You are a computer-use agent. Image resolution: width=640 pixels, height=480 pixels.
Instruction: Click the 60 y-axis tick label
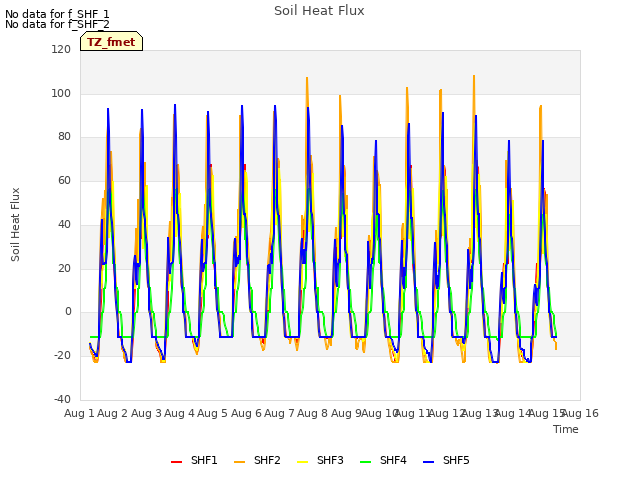coord(64,180)
